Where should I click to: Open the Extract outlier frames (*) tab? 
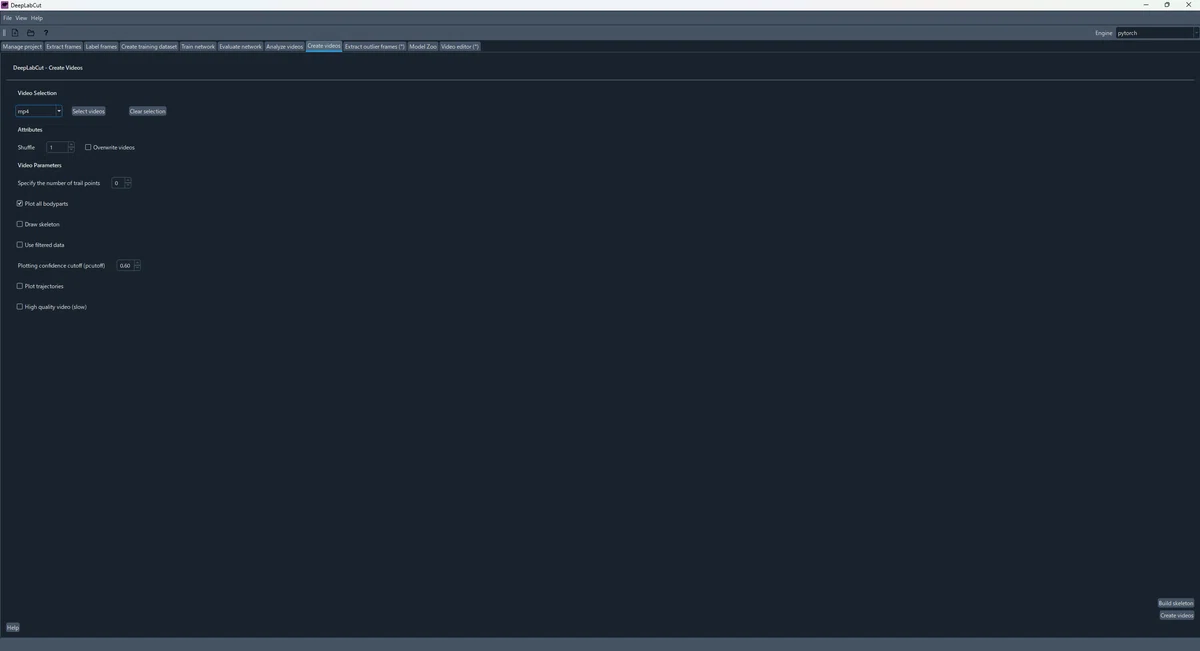coord(375,46)
